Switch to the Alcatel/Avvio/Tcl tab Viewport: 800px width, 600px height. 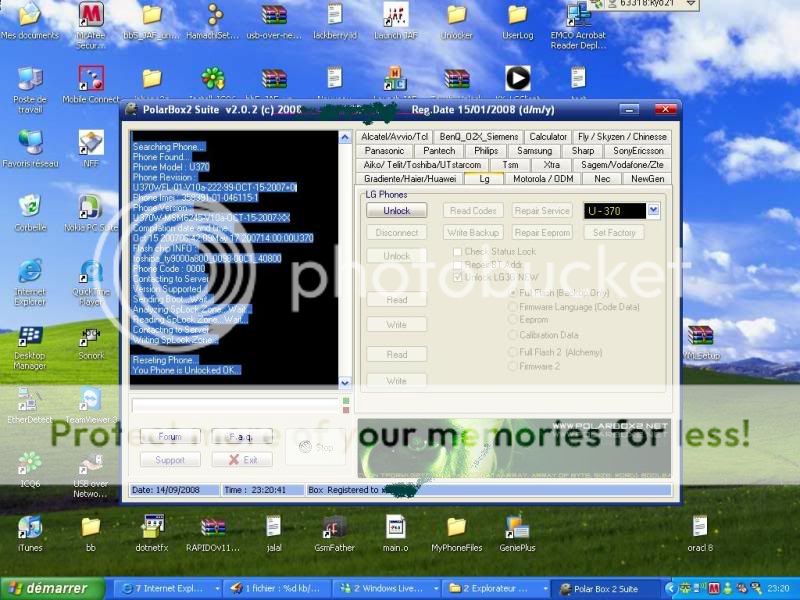394,137
